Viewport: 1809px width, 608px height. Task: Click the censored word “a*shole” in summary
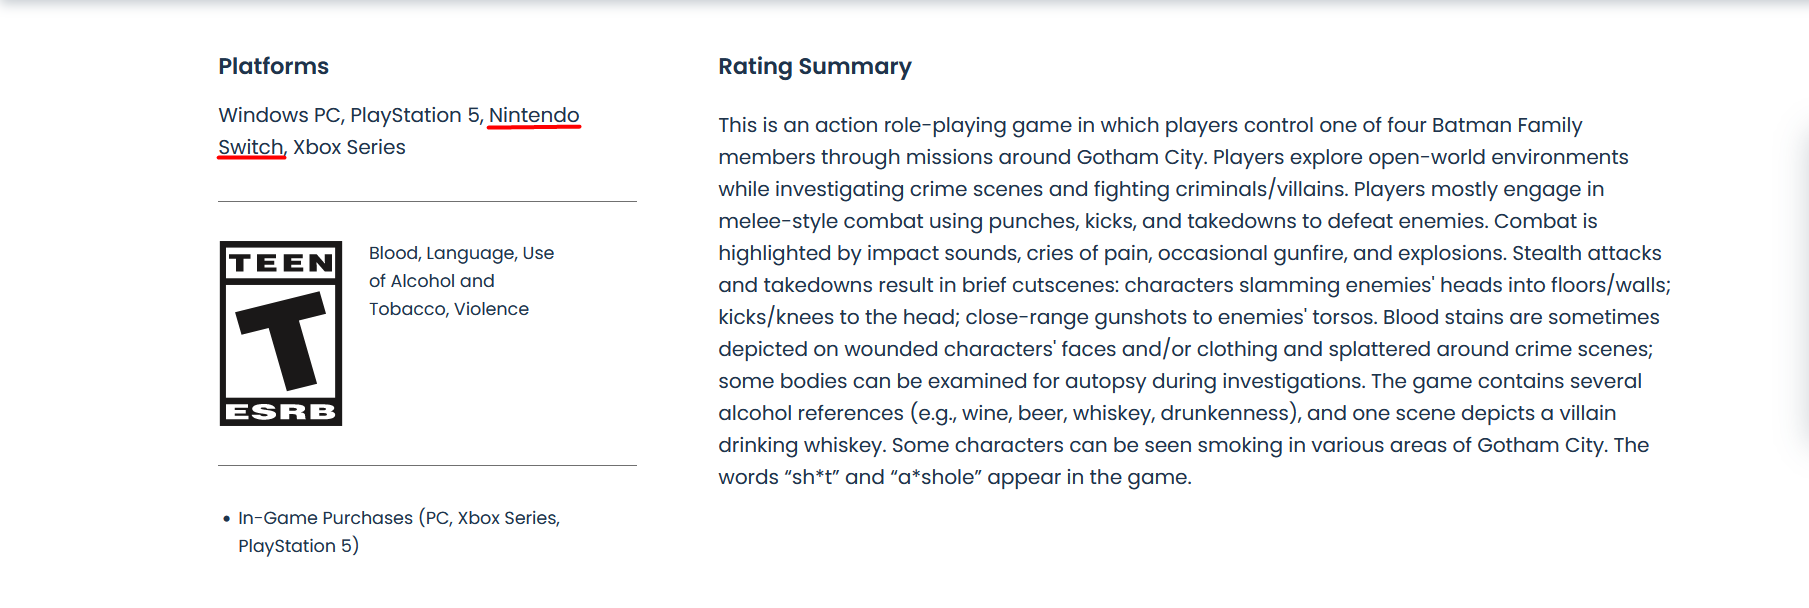tap(936, 477)
